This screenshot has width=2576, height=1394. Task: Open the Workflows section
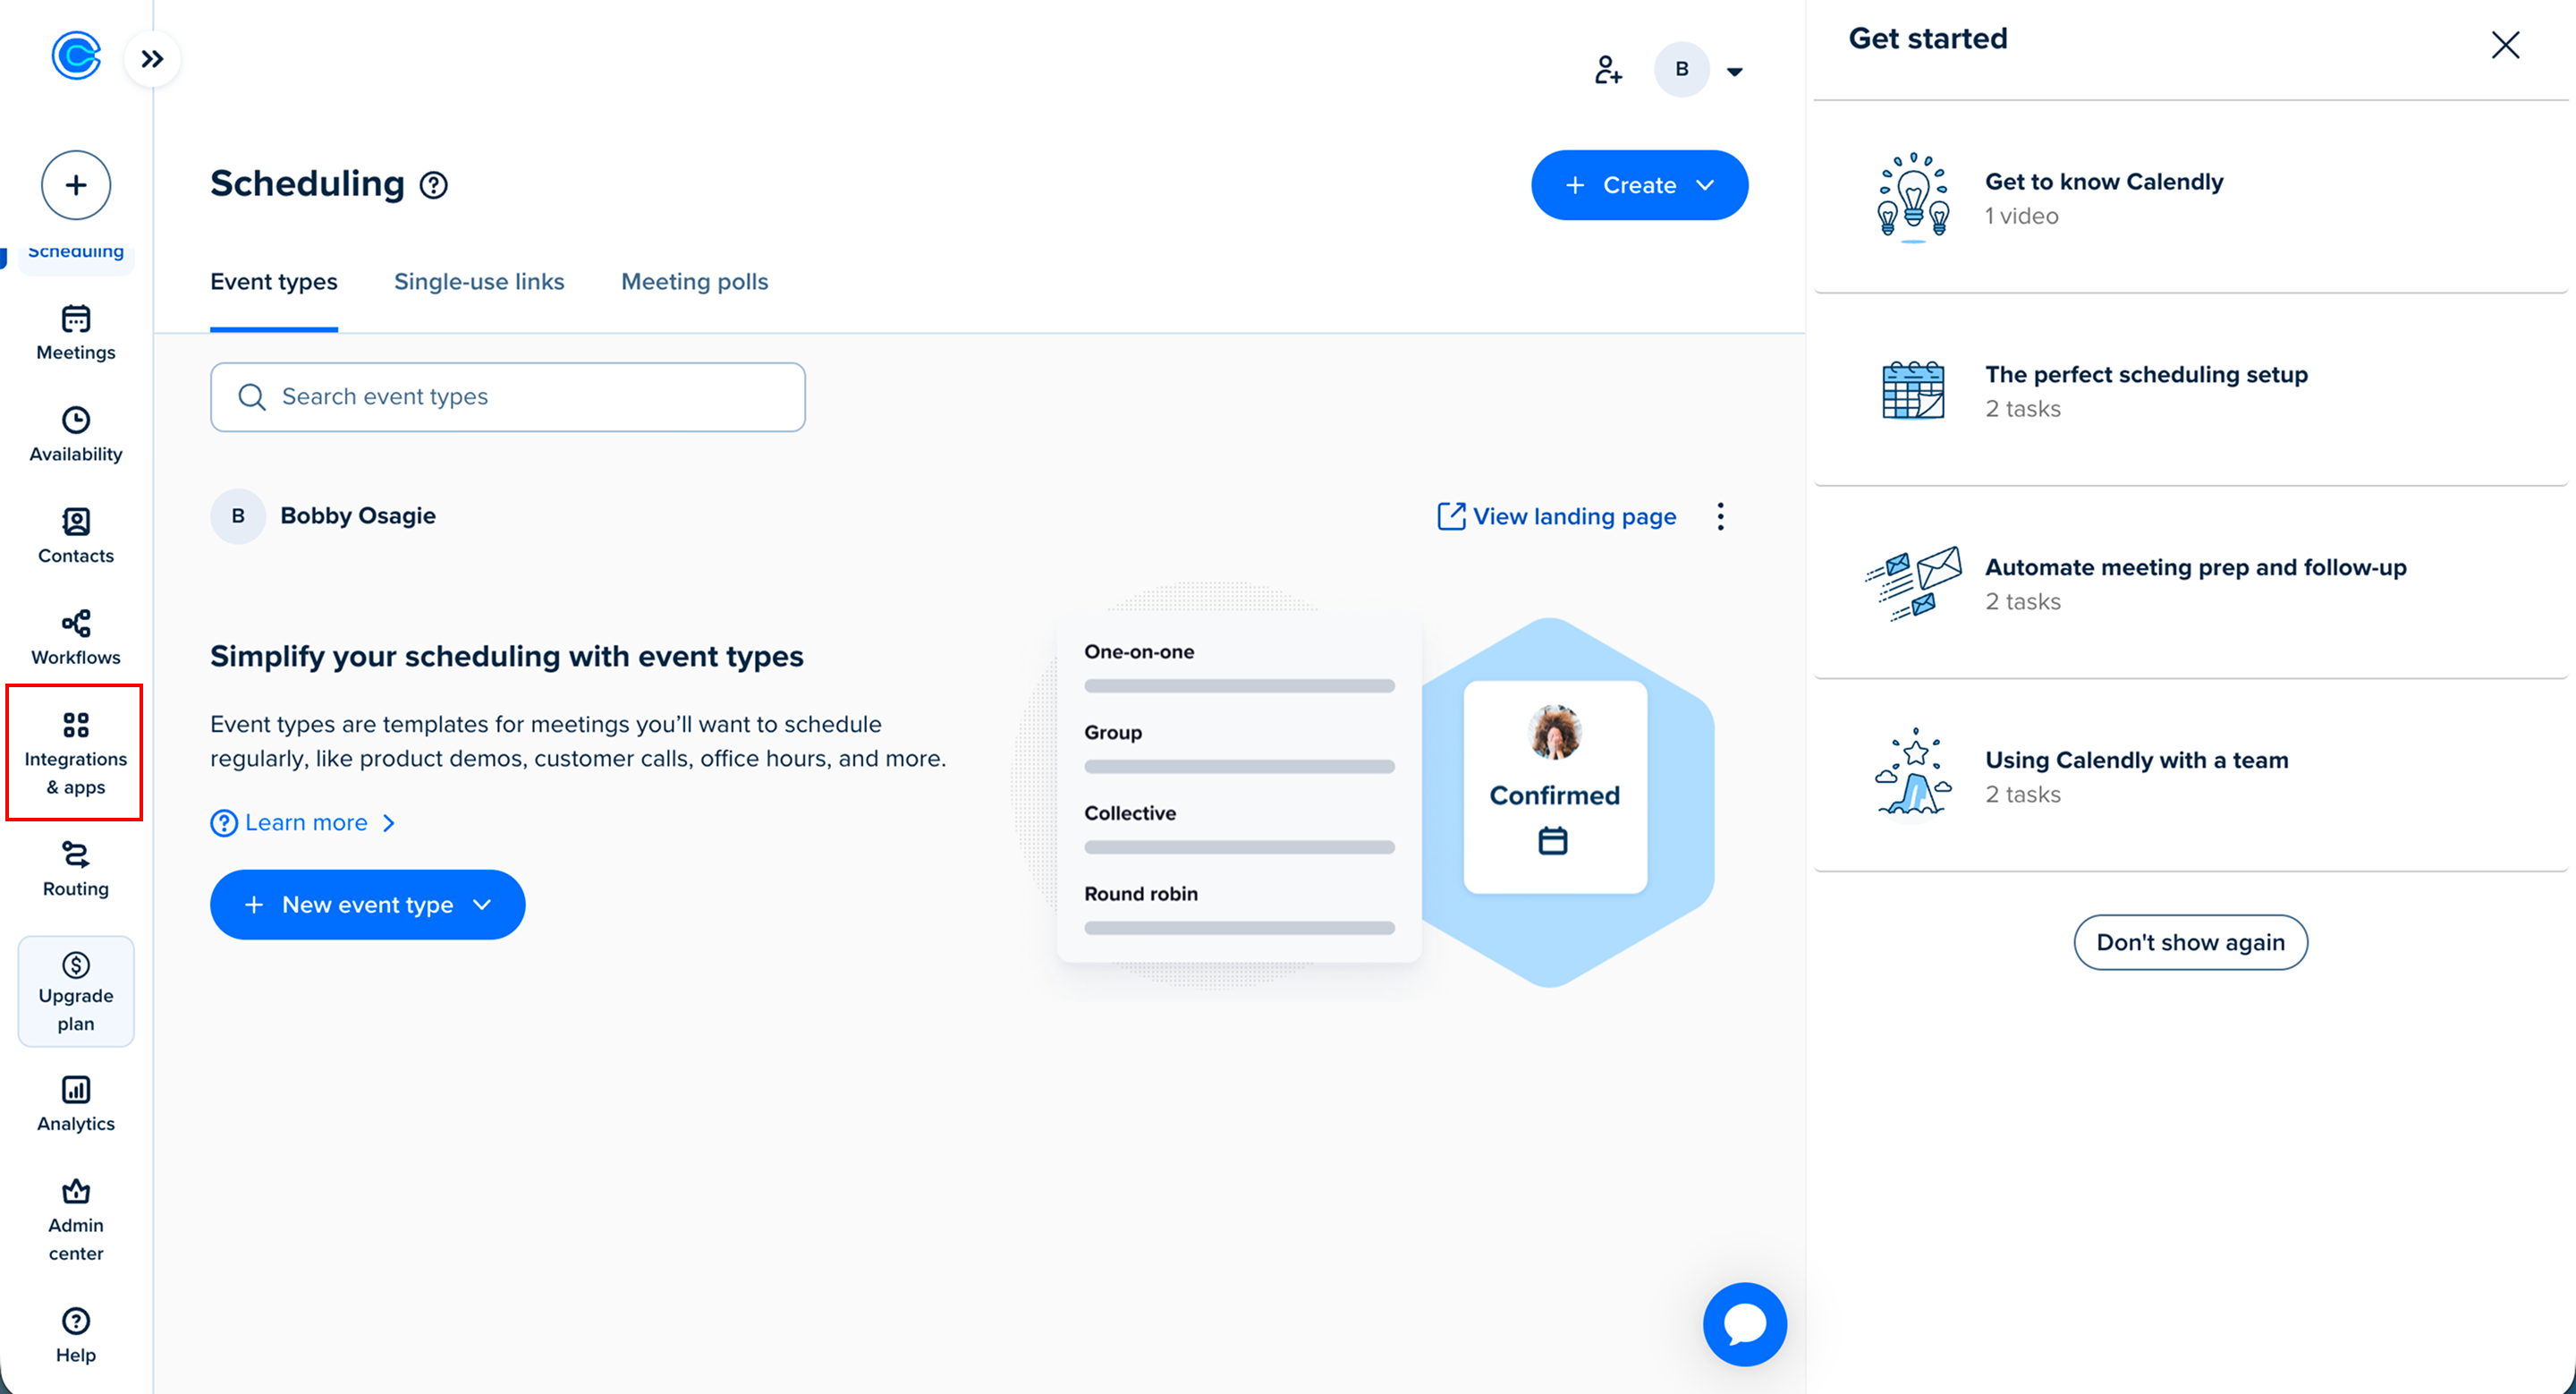pyautogui.click(x=75, y=638)
